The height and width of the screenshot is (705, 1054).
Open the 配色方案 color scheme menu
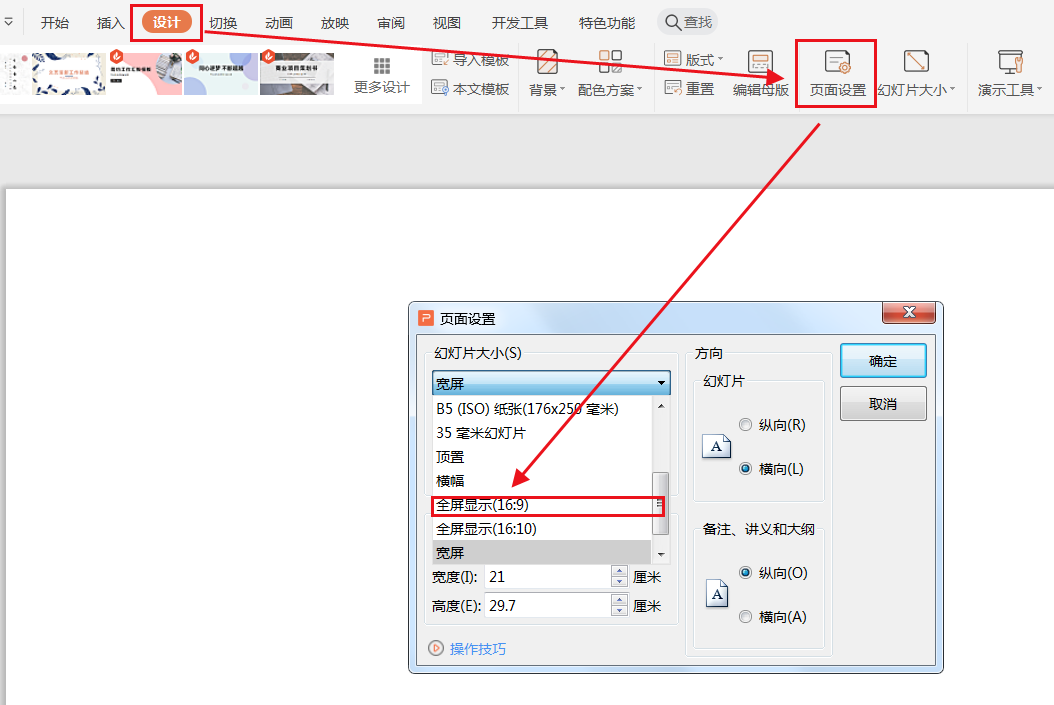tap(610, 74)
